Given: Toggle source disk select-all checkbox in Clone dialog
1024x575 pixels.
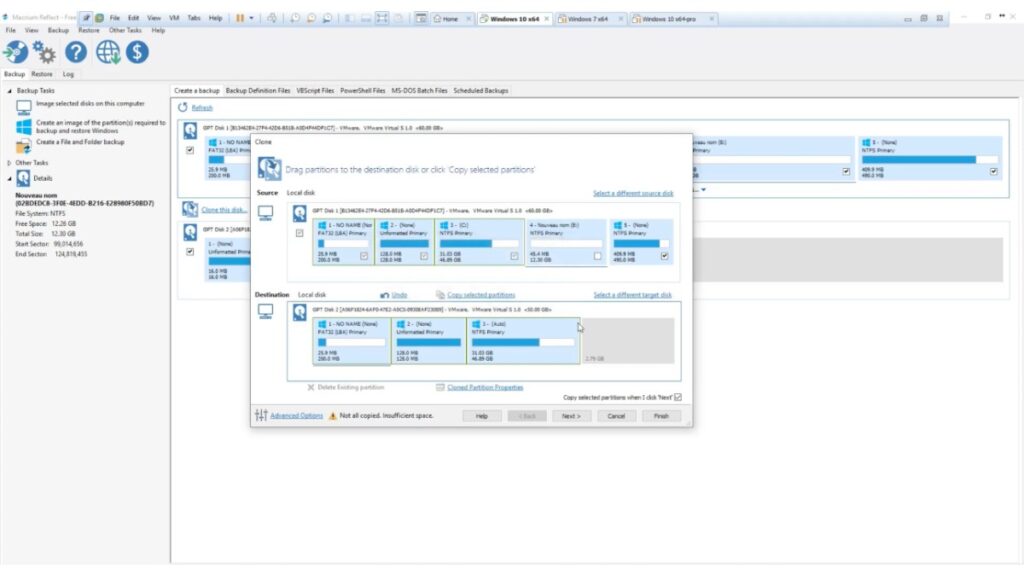Looking at the screenshot, I should (300, 233).
